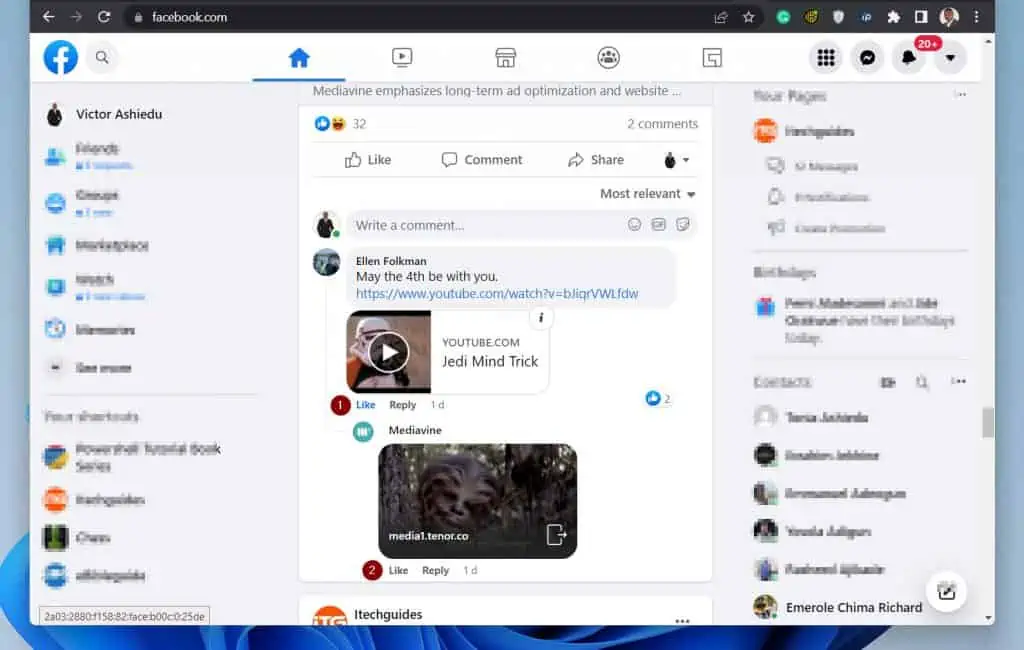Screen dimensions: 1024x650
Task: Open the Facebook search magnifier
Action: [102, 57]
